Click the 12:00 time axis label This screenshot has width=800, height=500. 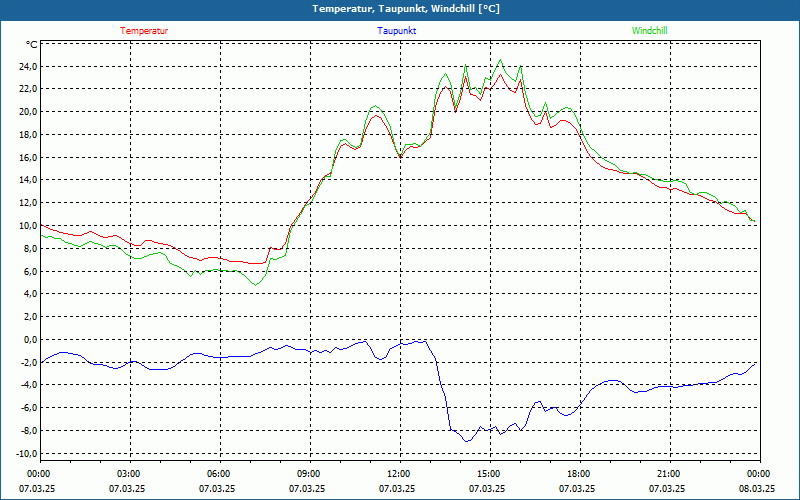point(400,474)
